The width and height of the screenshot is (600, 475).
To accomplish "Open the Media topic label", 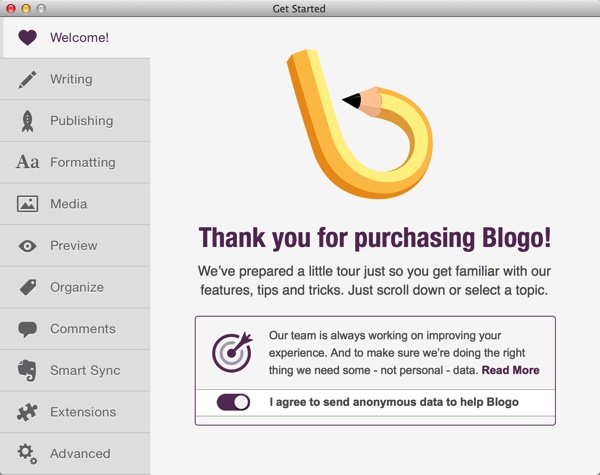I will point(69,204).
